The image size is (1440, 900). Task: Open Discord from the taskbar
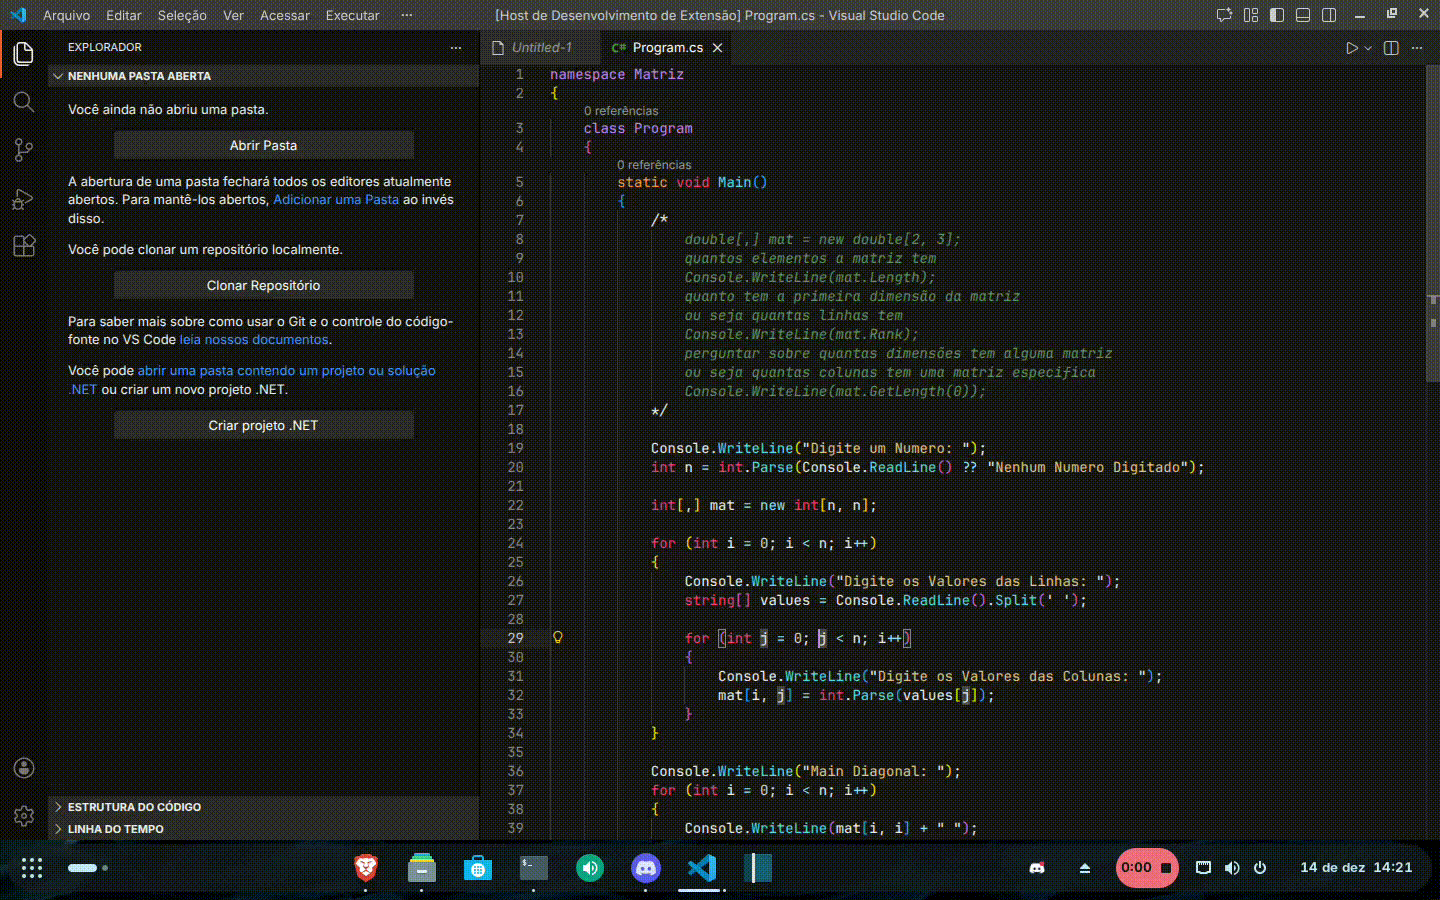(x=646, y=868)
